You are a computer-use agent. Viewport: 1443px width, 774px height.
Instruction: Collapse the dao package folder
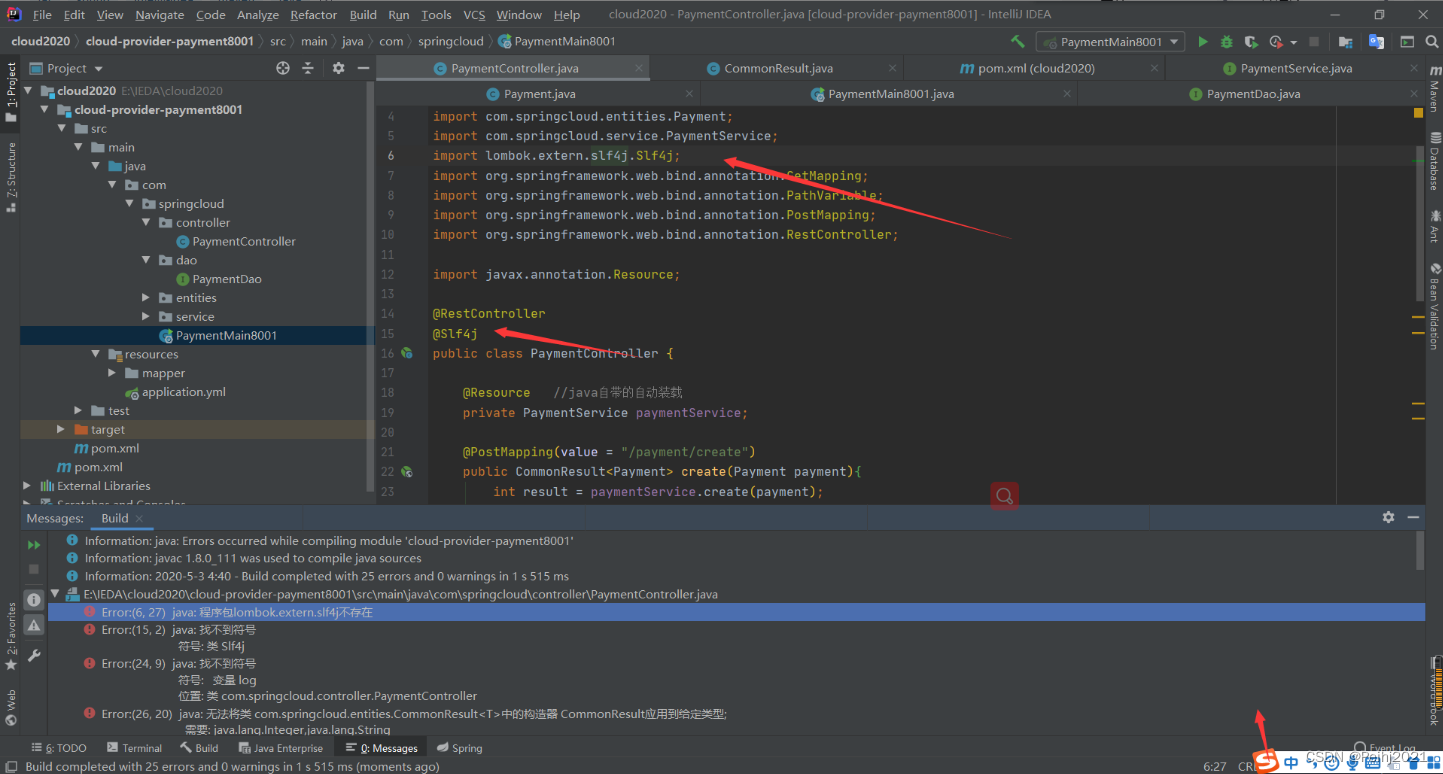coord(147,260)
